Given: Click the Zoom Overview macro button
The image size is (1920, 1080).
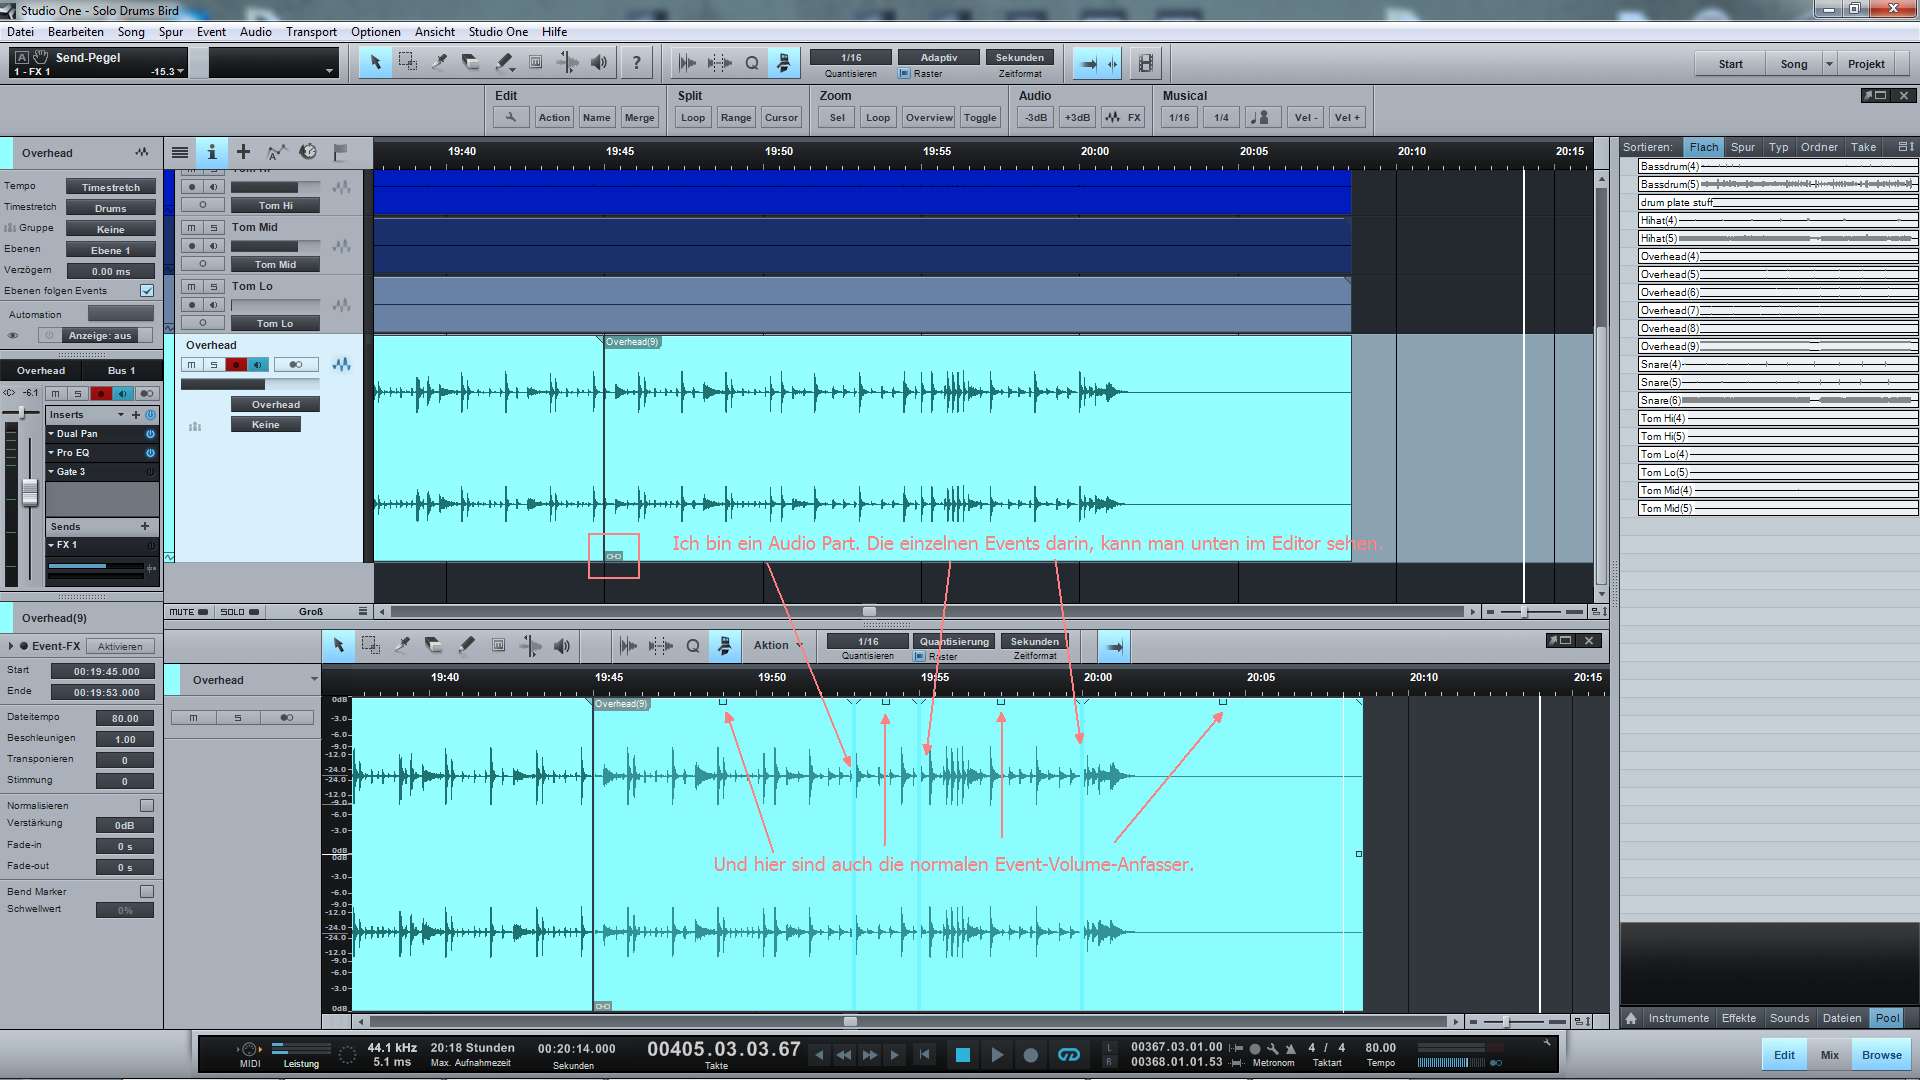Looking at the screenshot, I should pyautogui.click(x=929, y=118).
